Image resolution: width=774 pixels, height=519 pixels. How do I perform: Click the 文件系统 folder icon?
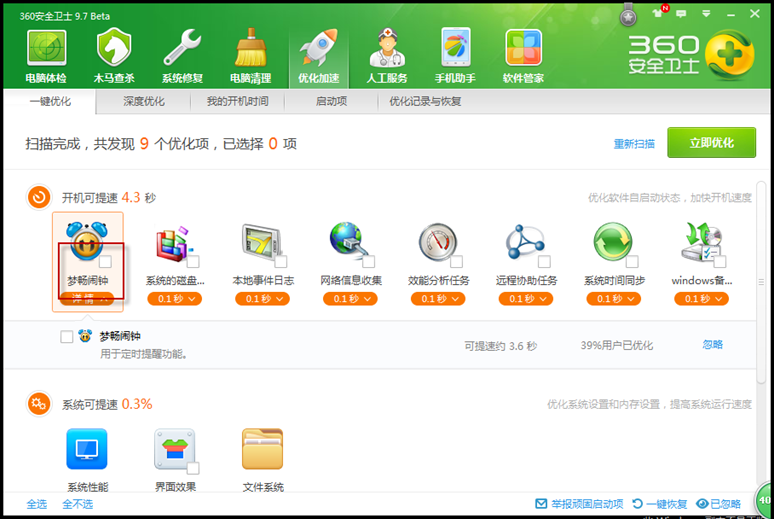[x=263, y=448]
